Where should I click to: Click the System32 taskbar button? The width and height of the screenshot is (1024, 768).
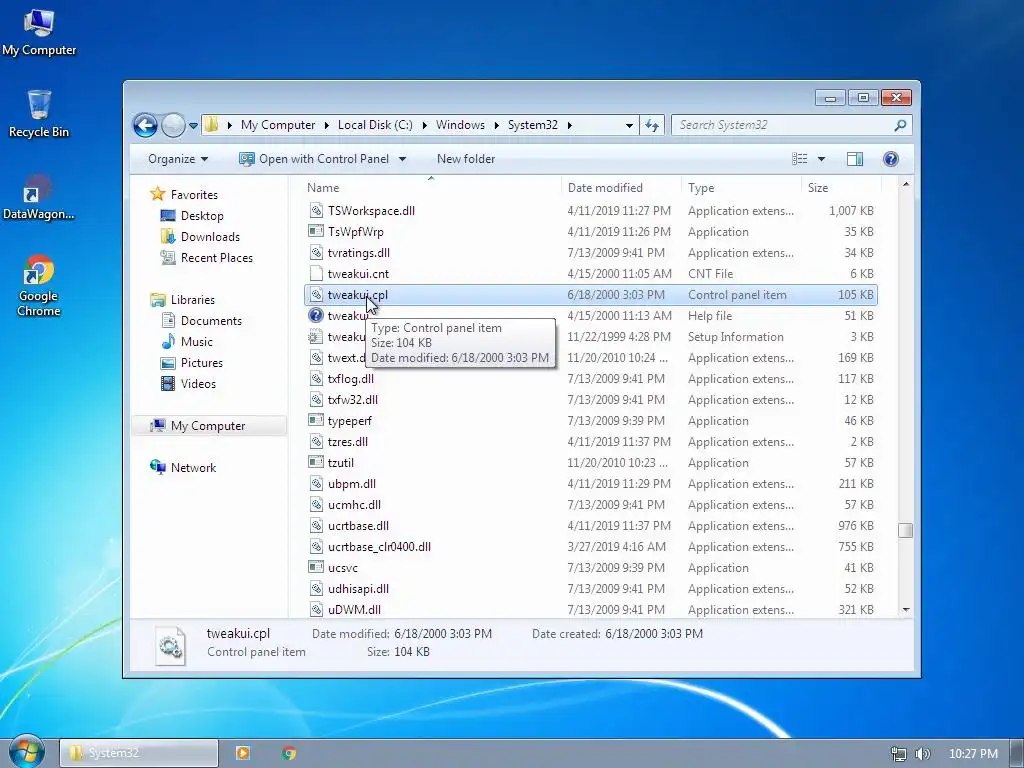tap(138, 753)
